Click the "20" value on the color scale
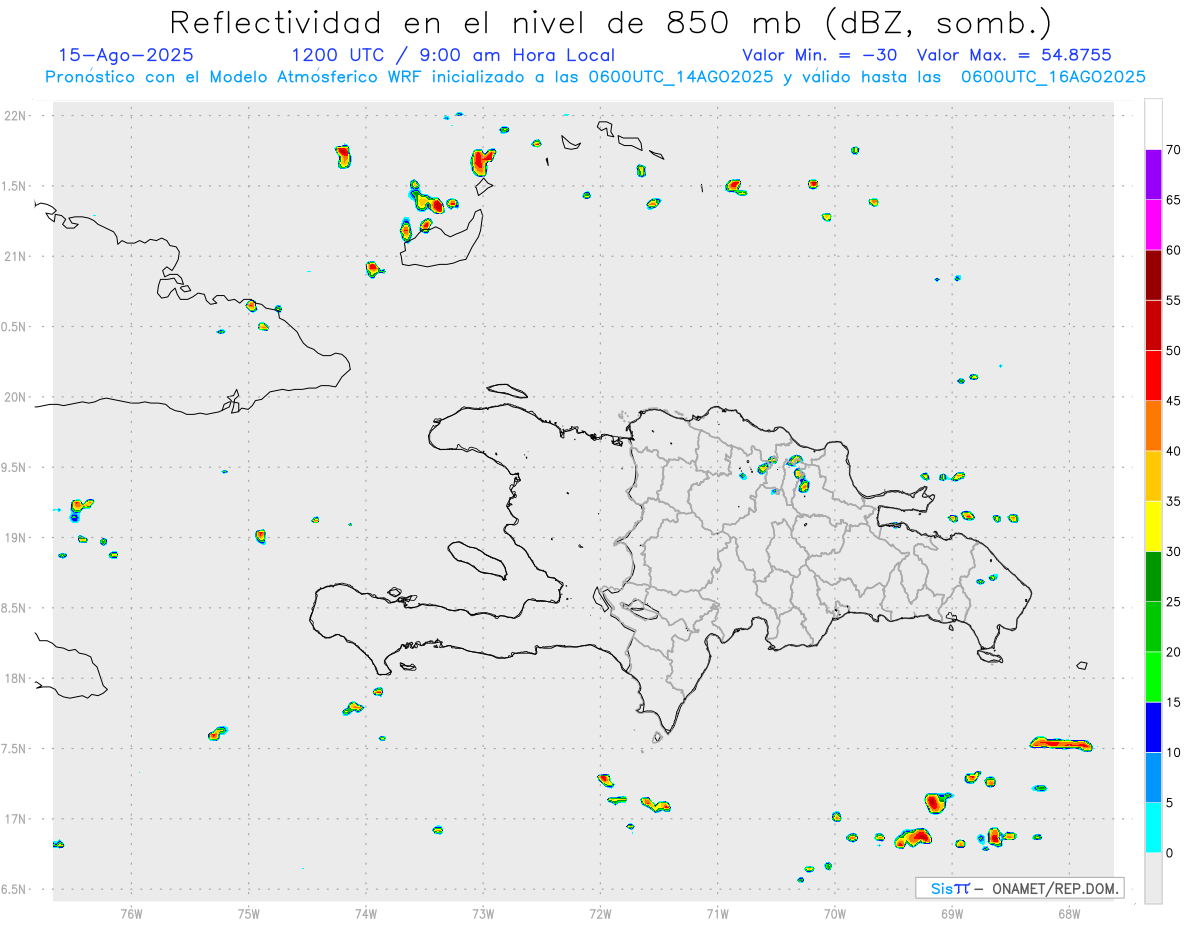Screen dimensions: 1200x927 (1173, 652)
